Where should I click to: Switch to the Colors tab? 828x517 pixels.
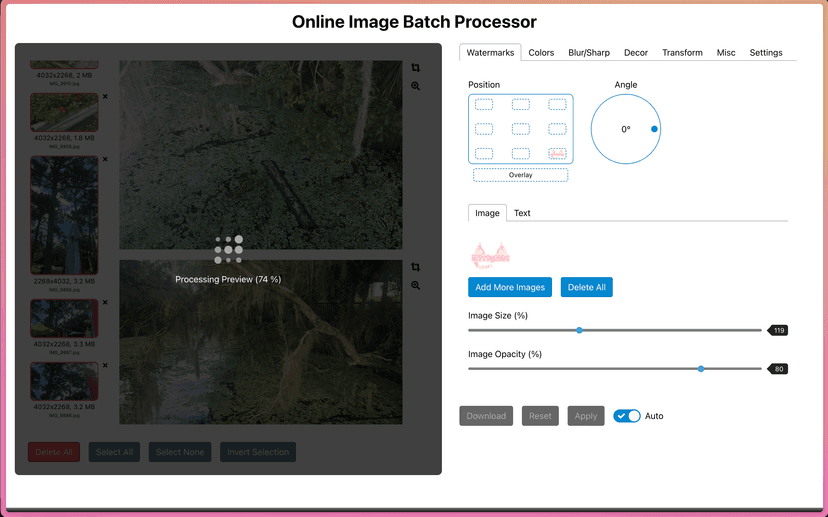pyautogui.click(x=541, y=52)
